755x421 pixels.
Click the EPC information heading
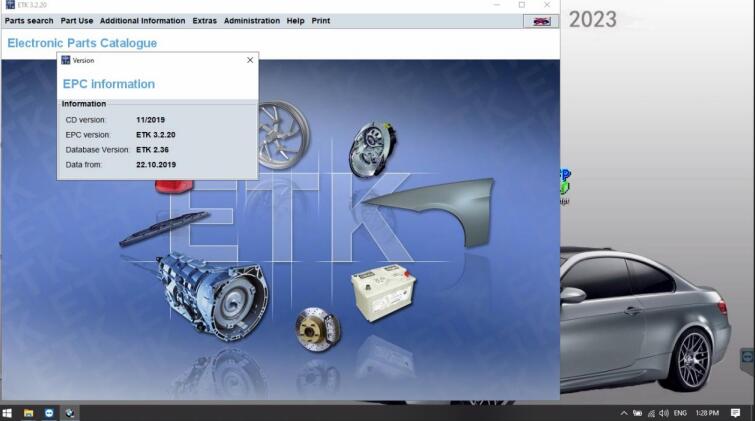pos(109,84)
